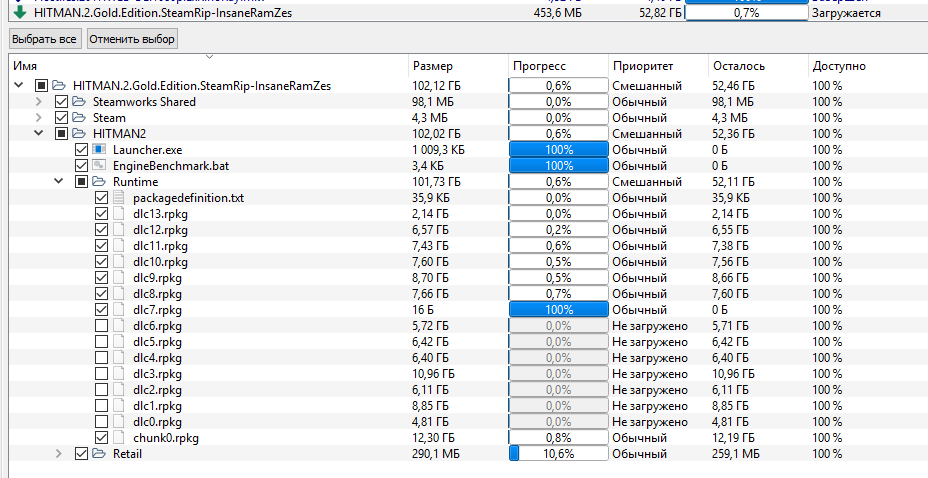Click the 0,7% torrent progress bar
Image resolution: width=928 pixels, height=478 pixels.
pos(746,12)
